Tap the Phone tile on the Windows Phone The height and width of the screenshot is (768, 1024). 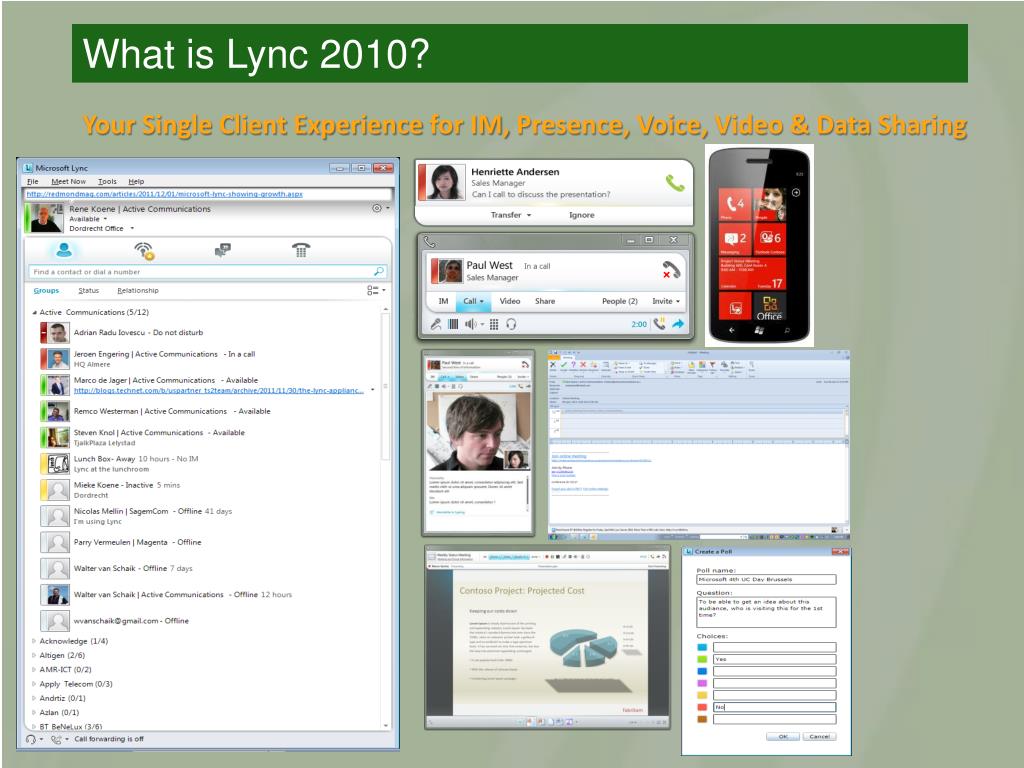(x=735, y=205)
